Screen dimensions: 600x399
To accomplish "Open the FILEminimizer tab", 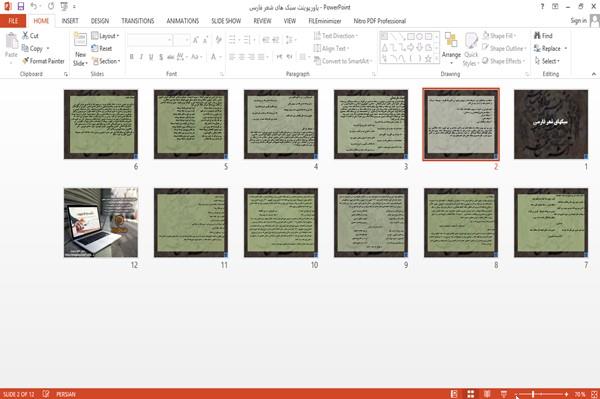I will point(325,21).
